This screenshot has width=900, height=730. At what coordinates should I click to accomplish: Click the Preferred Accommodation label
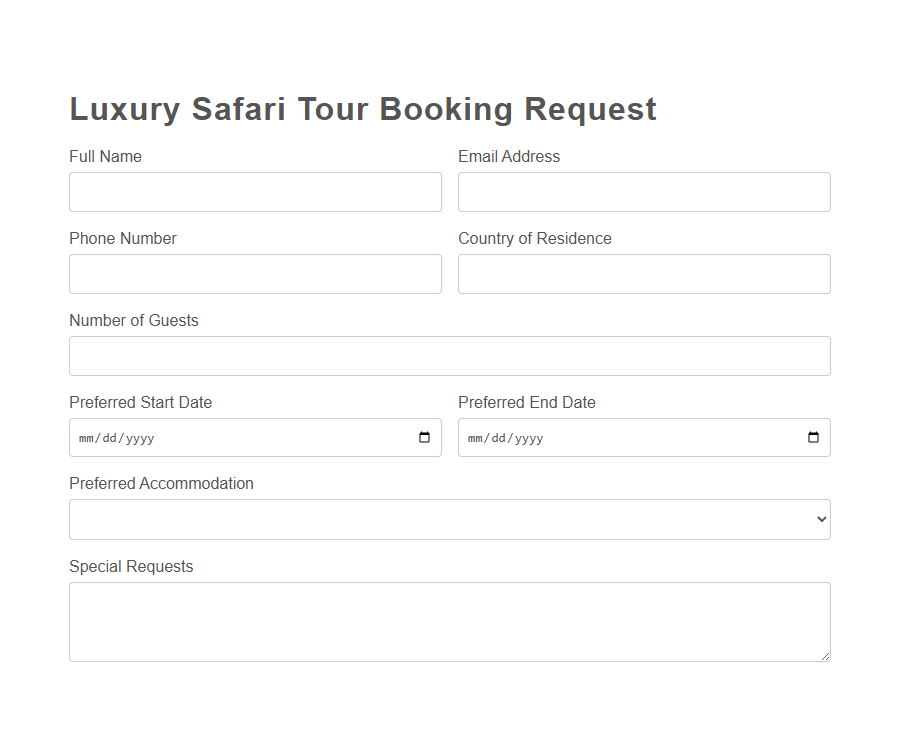[161, 483]
